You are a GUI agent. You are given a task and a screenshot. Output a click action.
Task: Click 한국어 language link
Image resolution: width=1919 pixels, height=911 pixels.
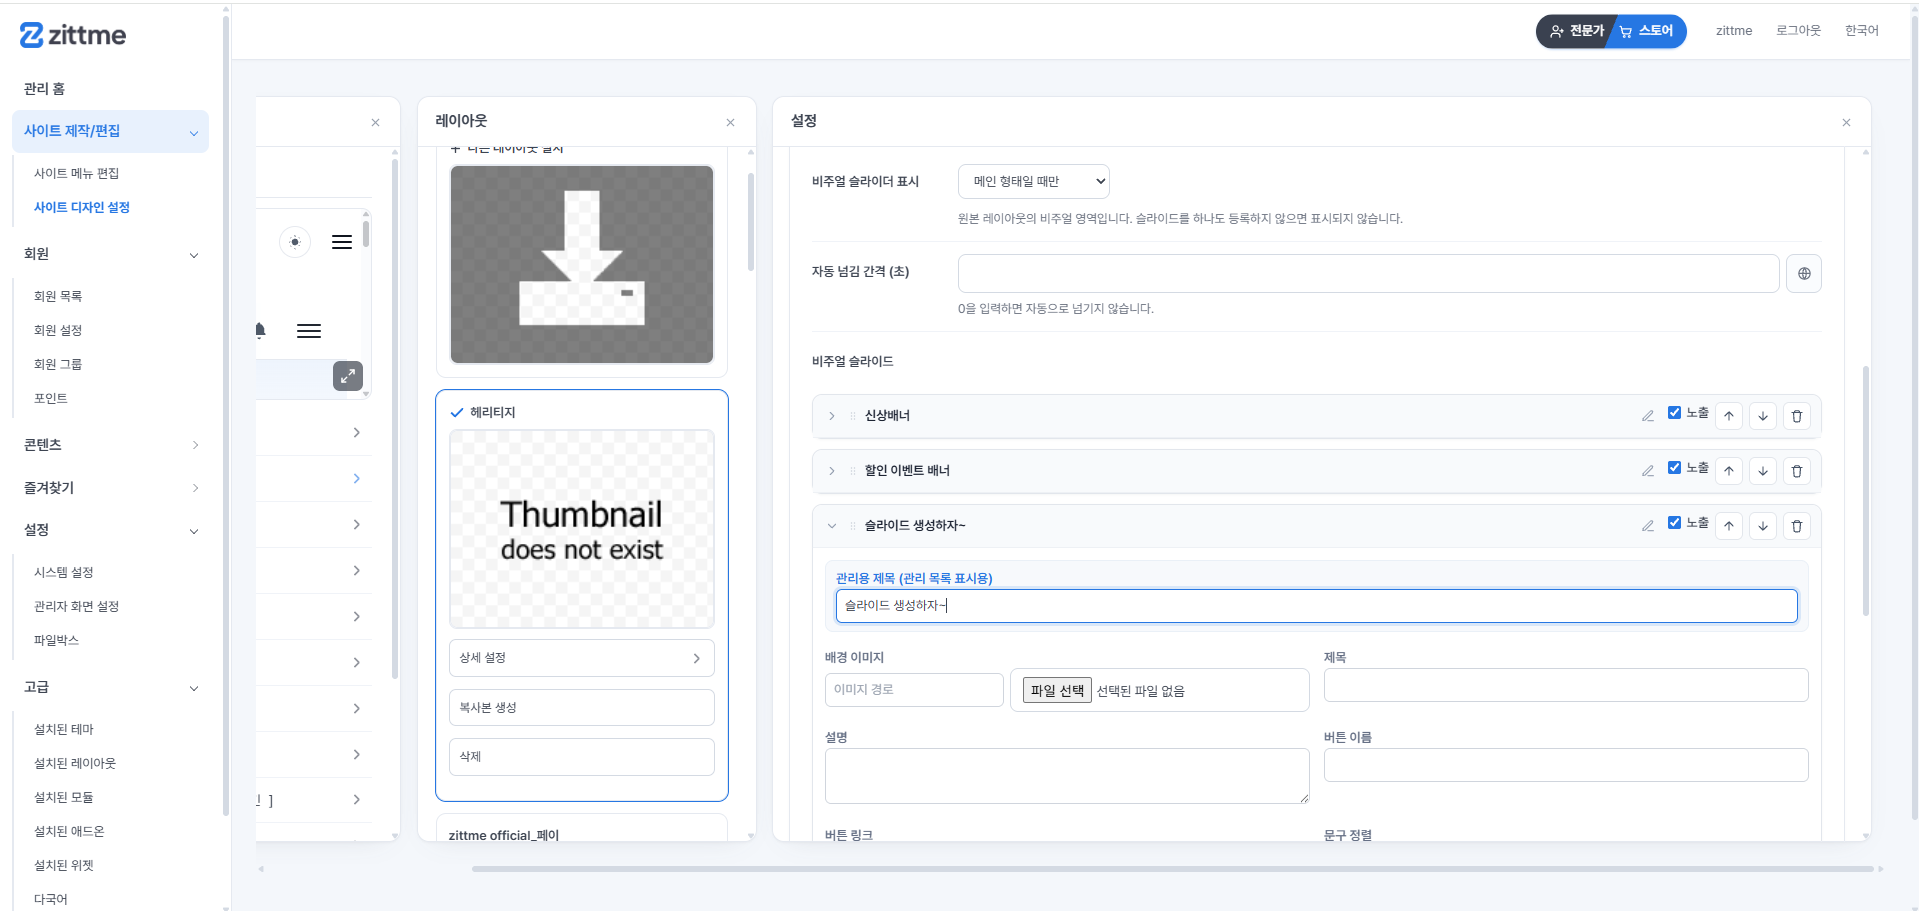[x=1862, y=31]
